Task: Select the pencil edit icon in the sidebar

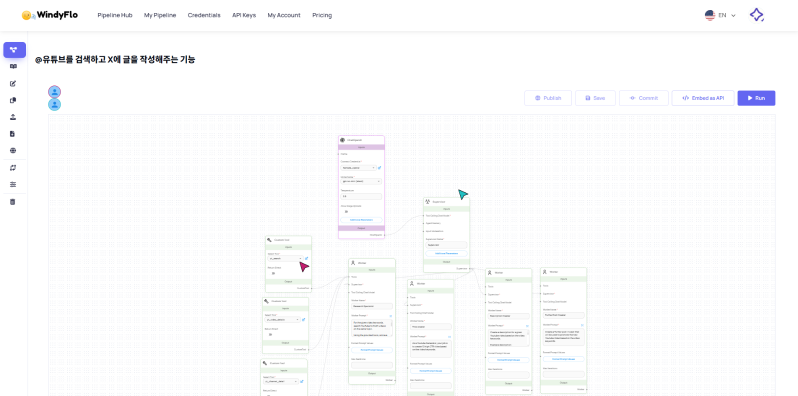Action: [13, 83]
